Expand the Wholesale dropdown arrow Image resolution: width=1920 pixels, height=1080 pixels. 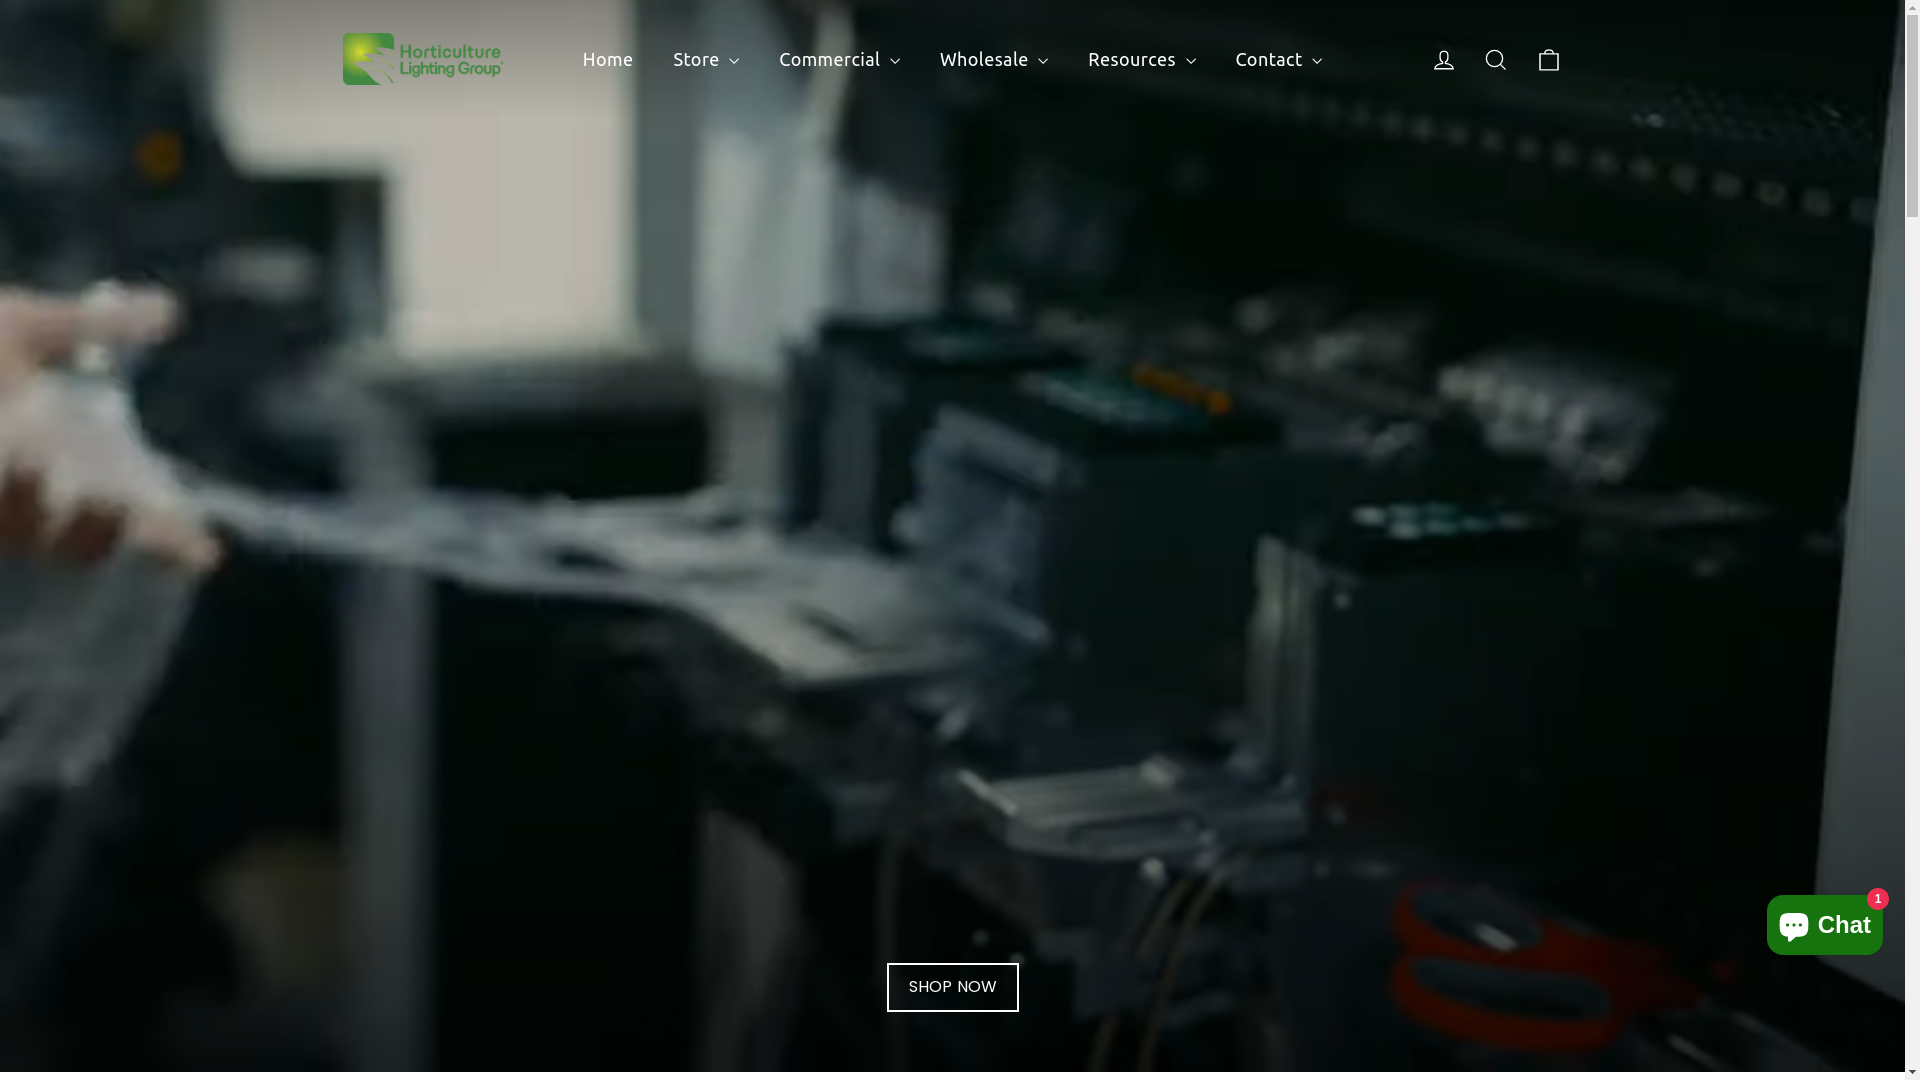point(1043,61)
